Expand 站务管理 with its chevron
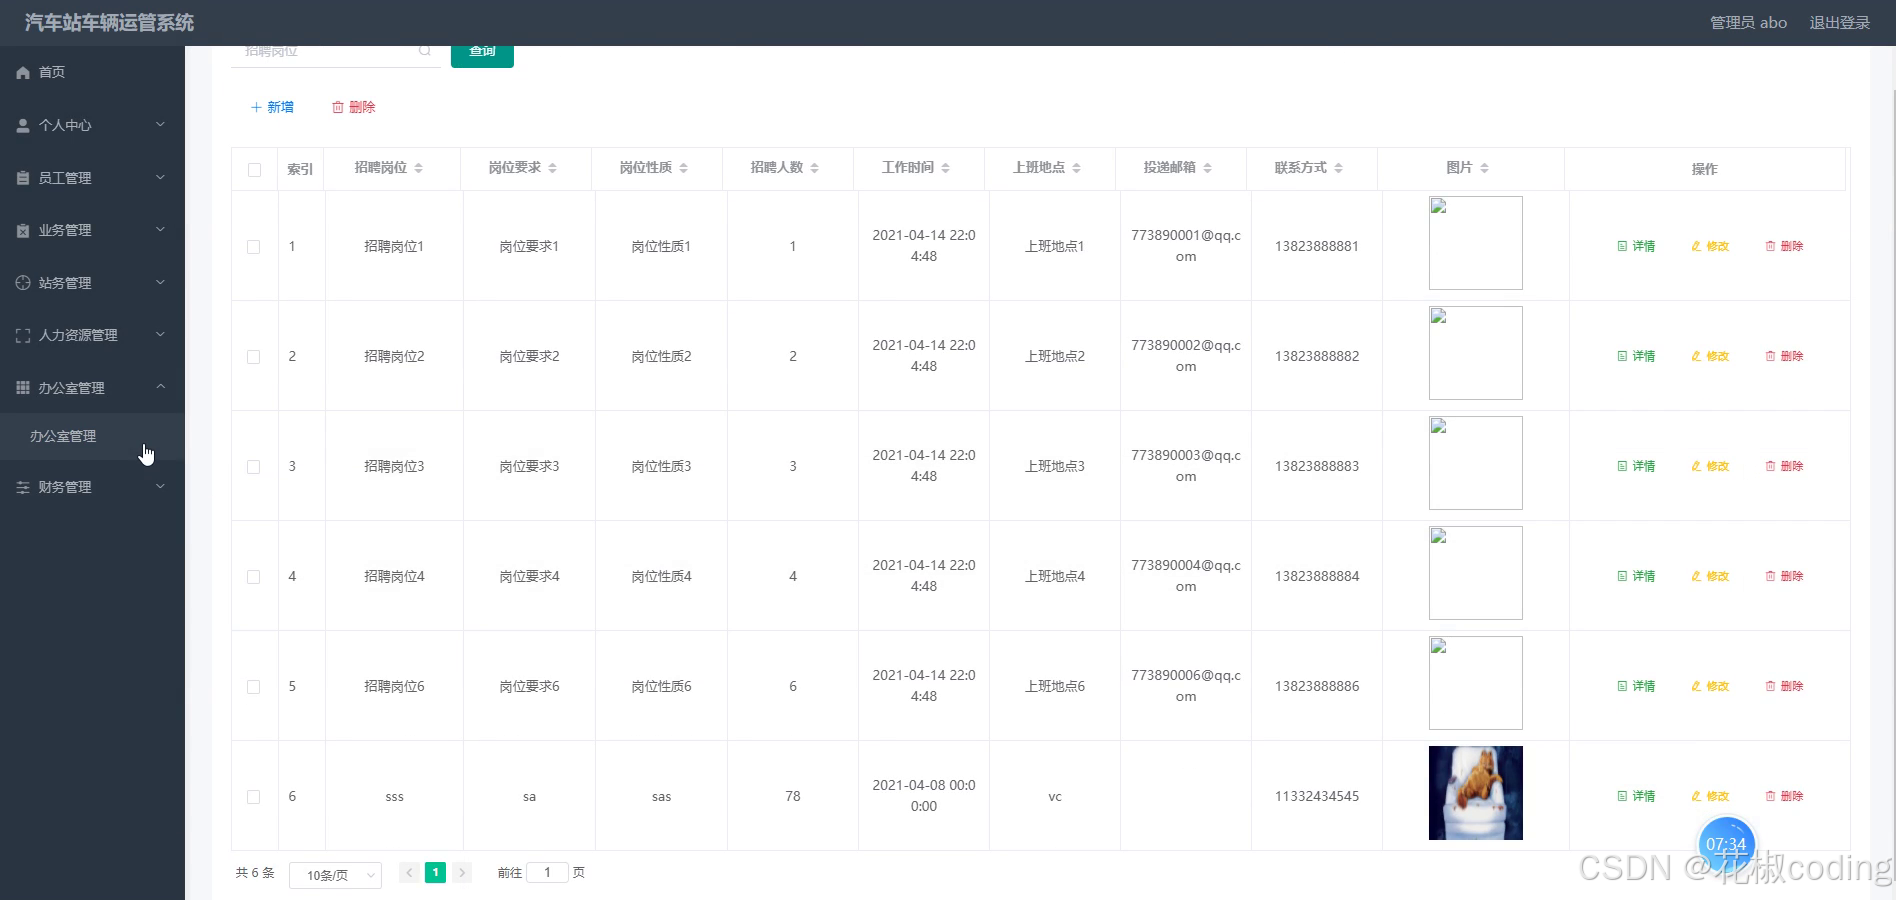This screenshot has width=1896, height=900. point(160,282)
